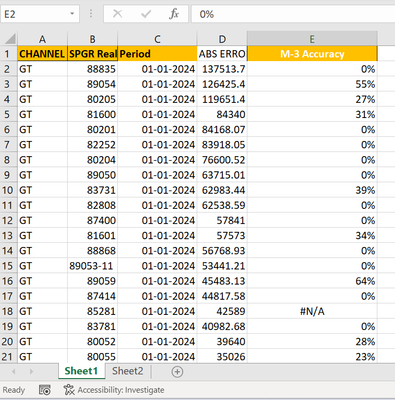Select column D header
The image size is (395, 400).
(222, 39)
